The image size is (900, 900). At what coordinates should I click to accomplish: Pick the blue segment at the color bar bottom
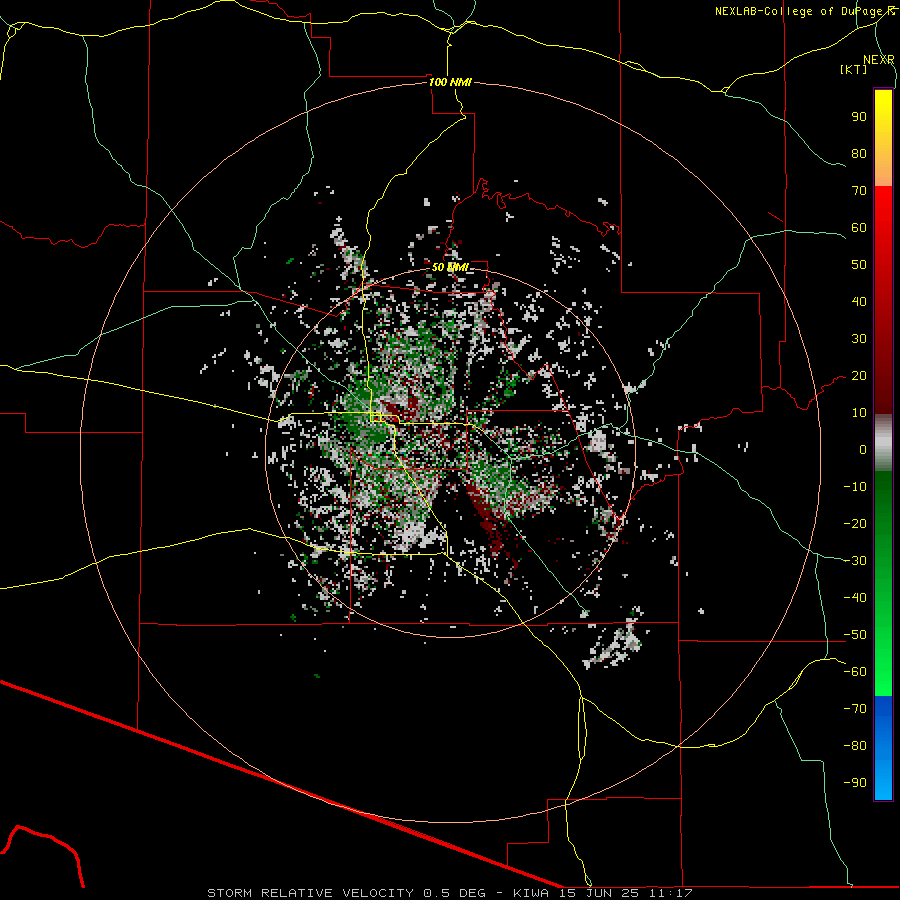pyautogui.click(x=883, y=748)
